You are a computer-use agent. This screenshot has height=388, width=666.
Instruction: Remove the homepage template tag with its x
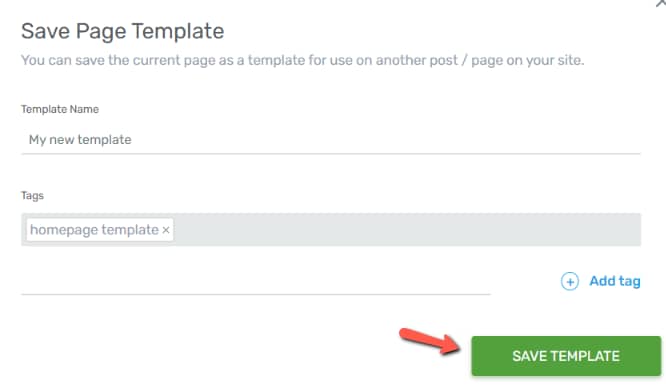pyautogui.click(x=166, y=230)
